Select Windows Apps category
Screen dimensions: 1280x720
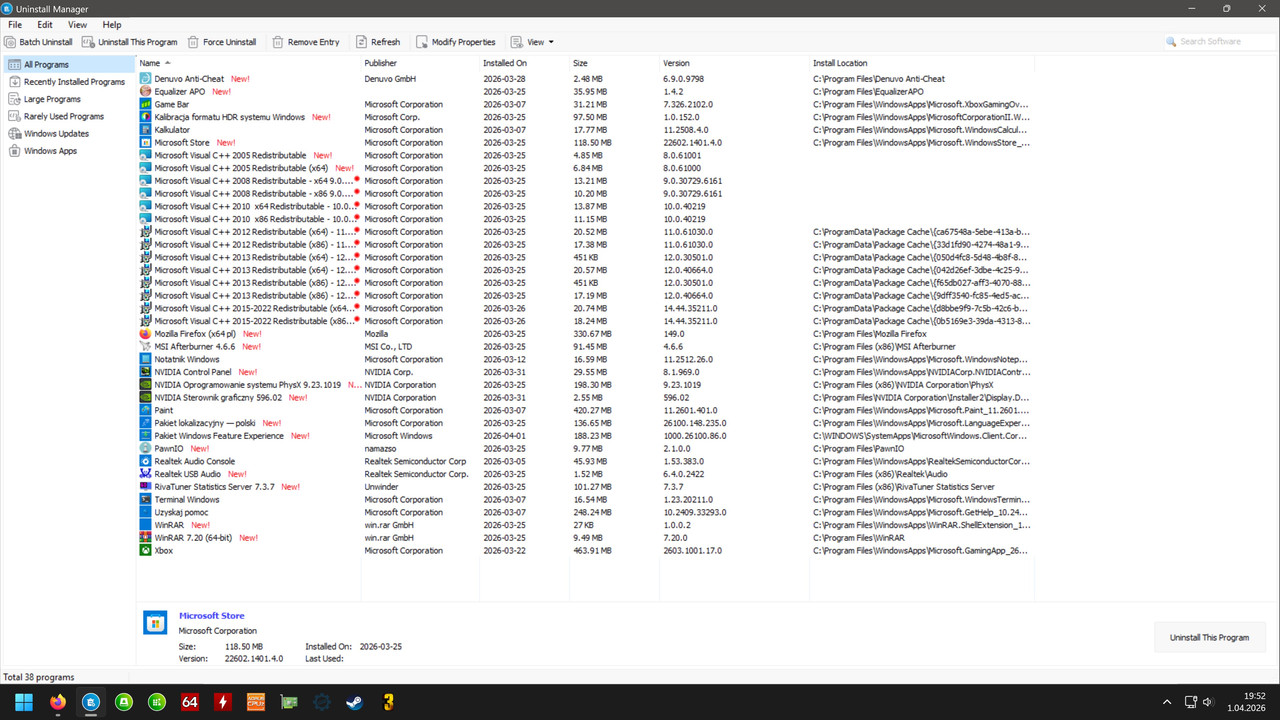[x=68, y=151]
